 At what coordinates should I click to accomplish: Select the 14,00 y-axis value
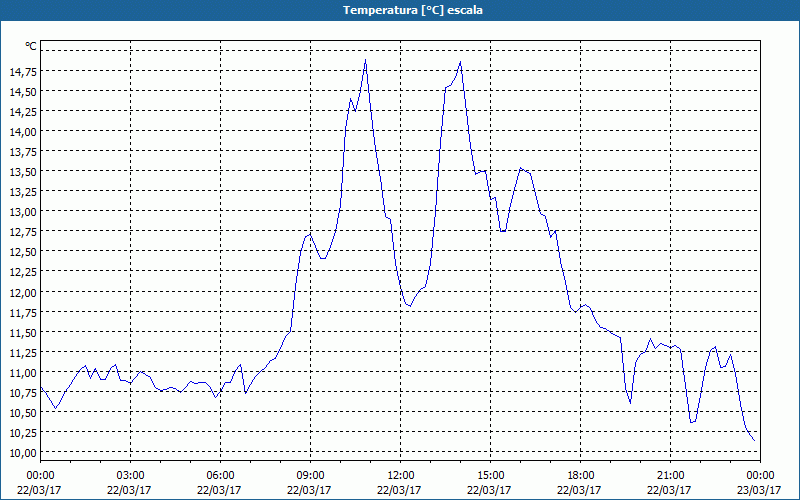click(23, 131)
